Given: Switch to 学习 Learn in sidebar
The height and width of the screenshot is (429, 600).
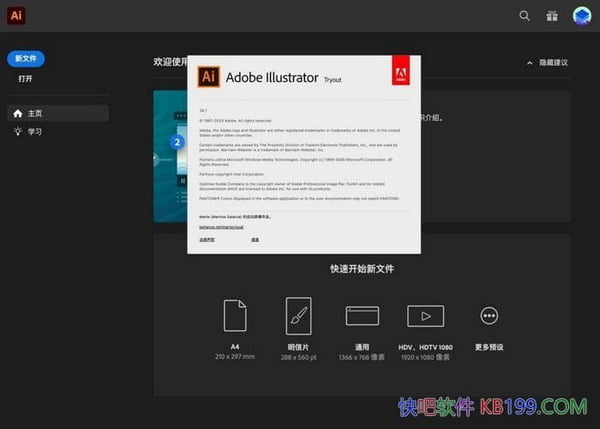Looking at the screenshot, I should pyautogui.click(x=34, y=131).
